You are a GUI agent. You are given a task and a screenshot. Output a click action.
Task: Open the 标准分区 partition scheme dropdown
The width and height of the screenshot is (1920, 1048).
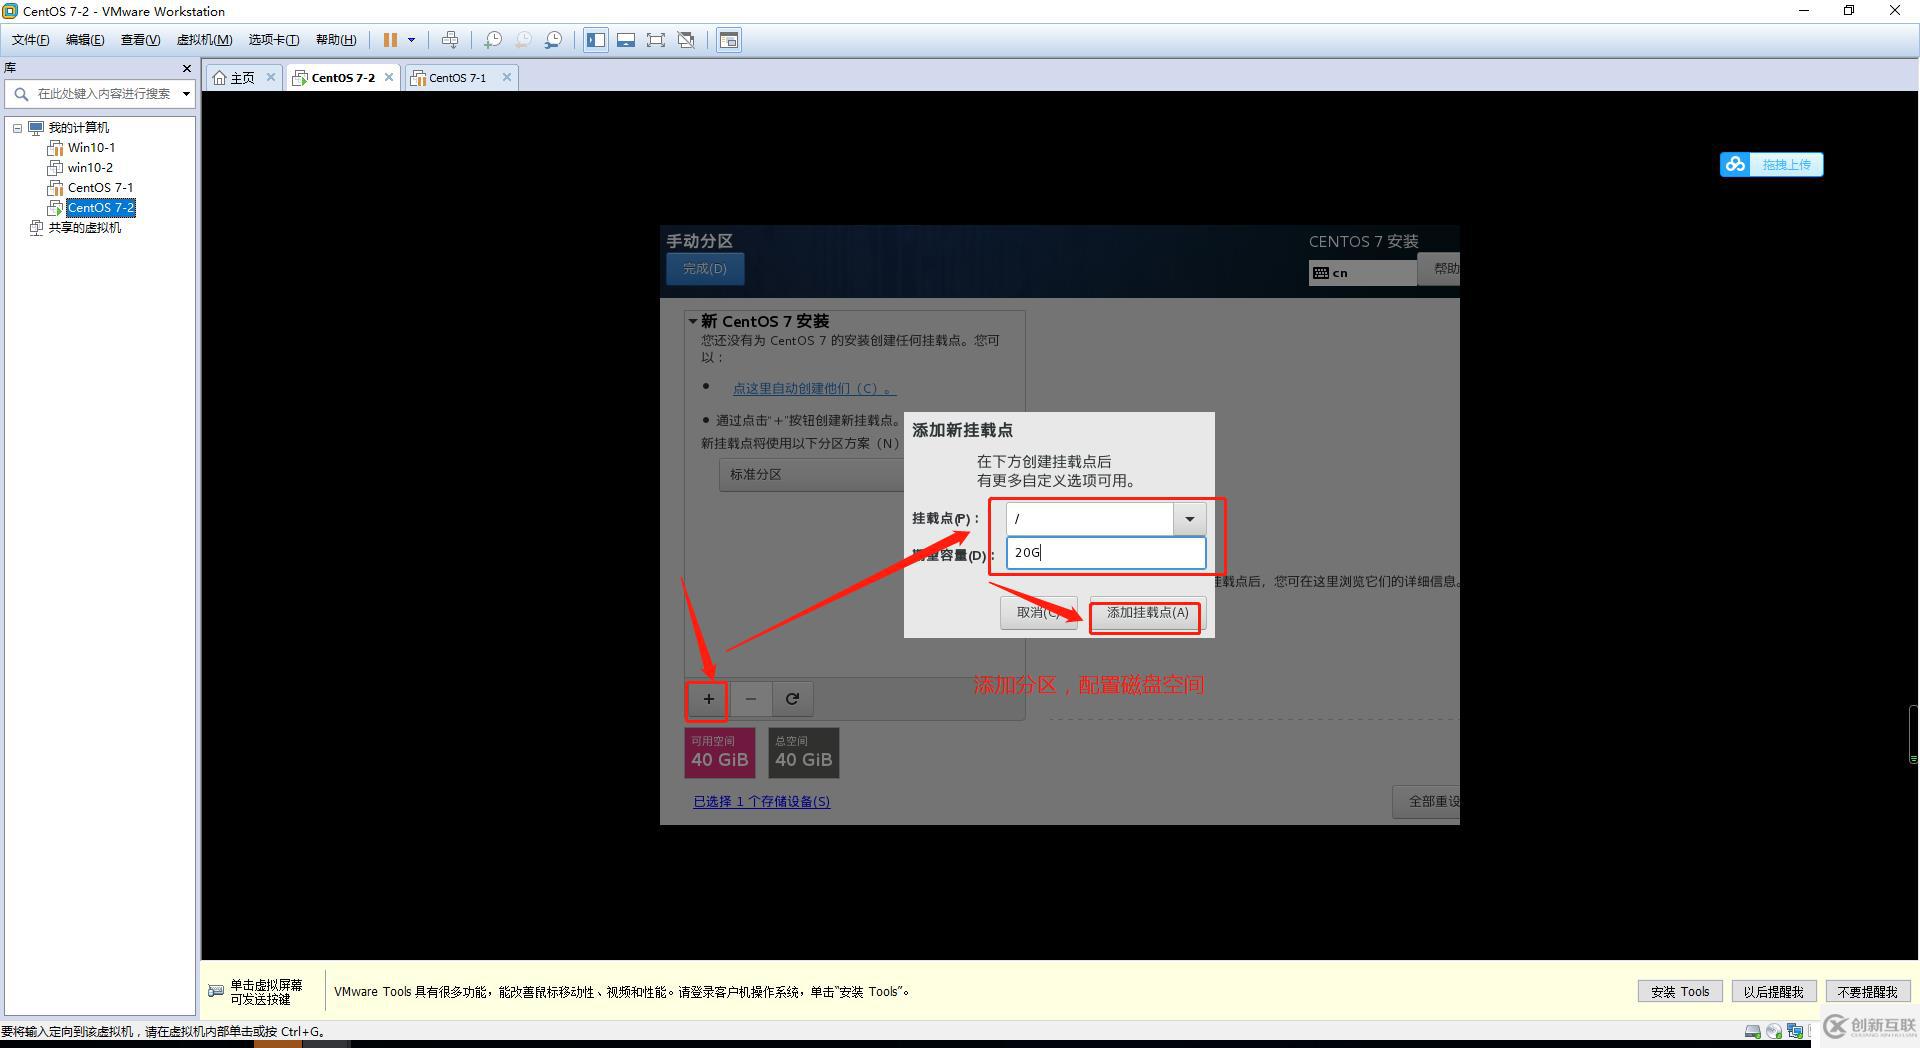point(812,475)
